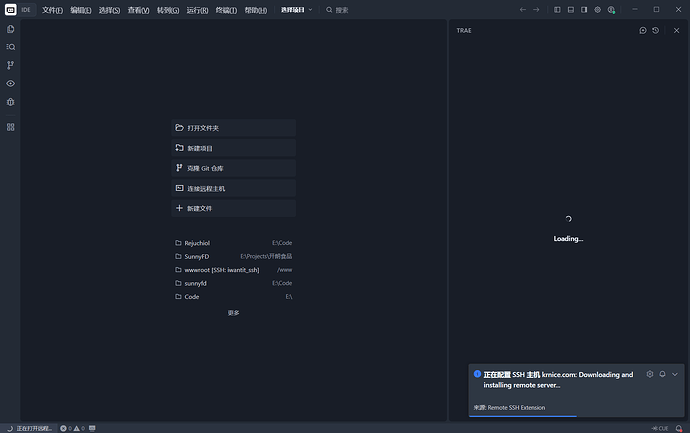Click the 克隆 Git 仓库 button

234,168
